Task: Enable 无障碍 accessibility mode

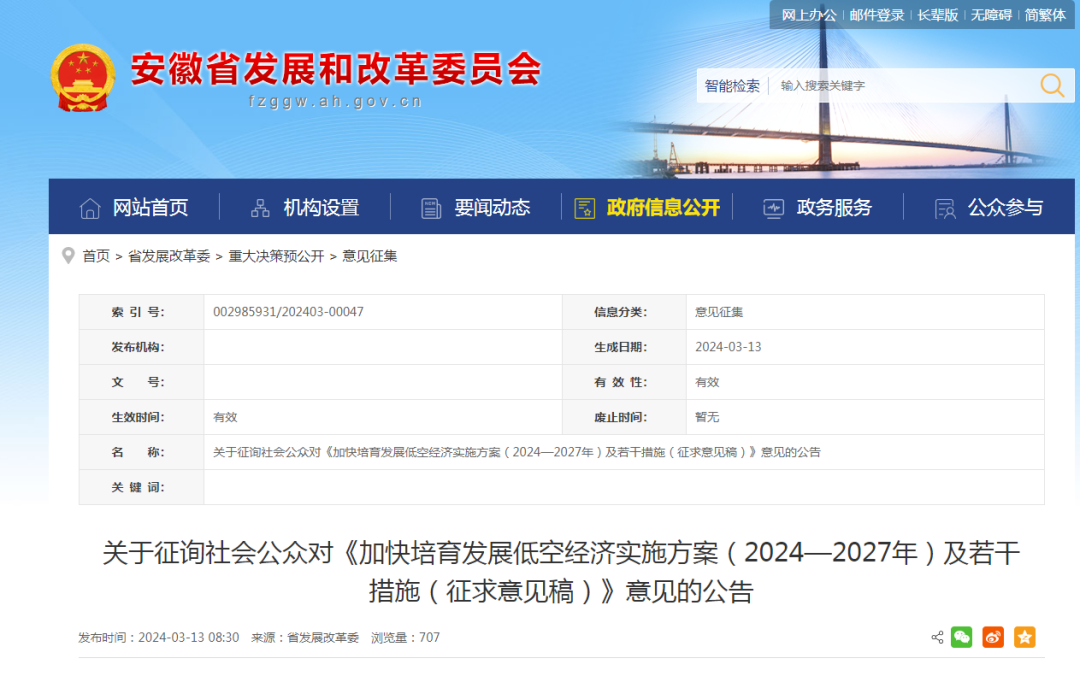Action: (991, 14)
